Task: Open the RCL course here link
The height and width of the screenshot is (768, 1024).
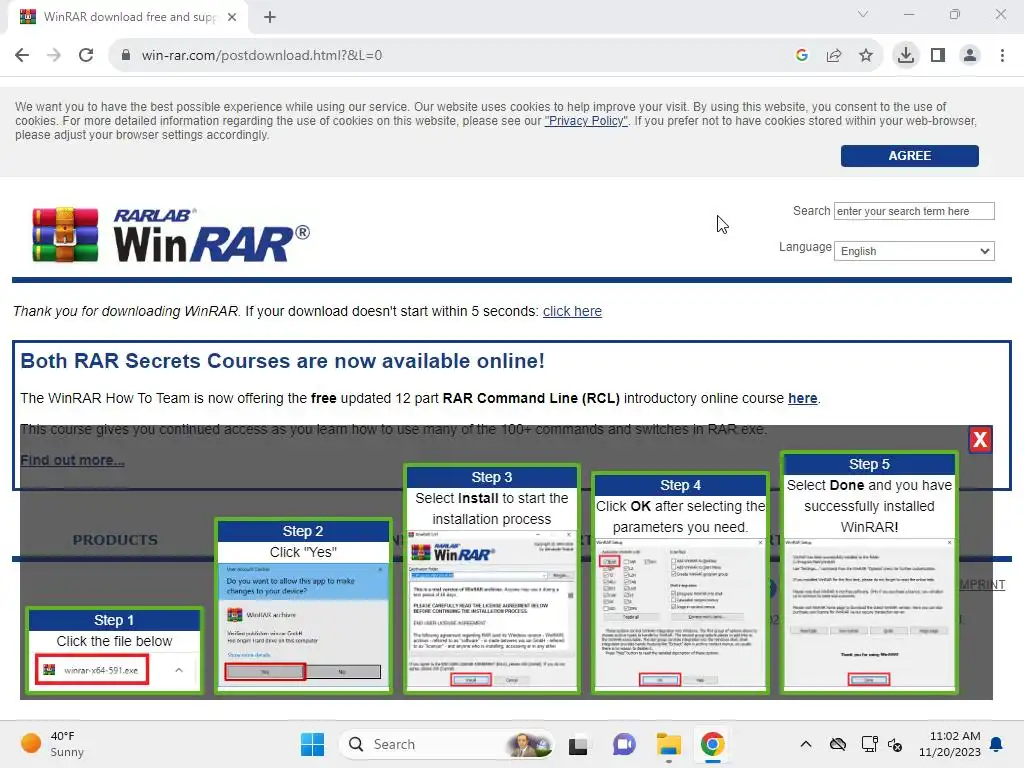Action: (x=803, y=398)
